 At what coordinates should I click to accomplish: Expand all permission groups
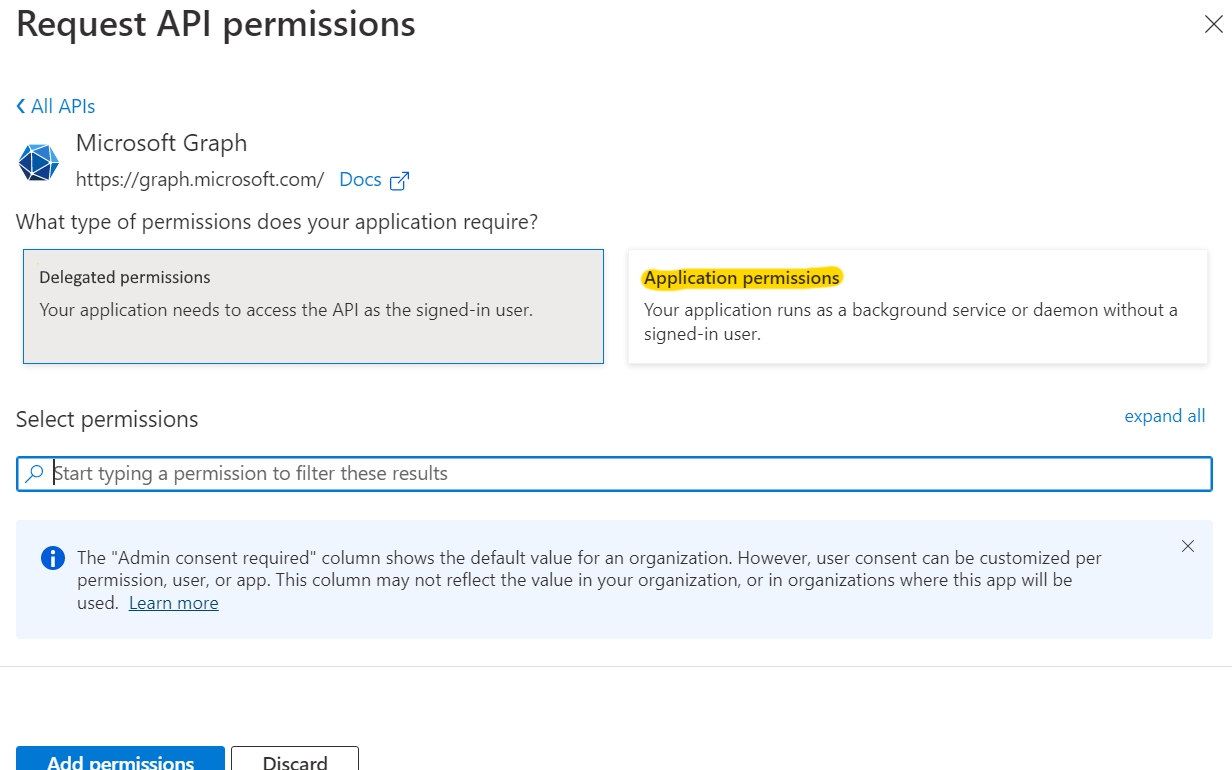pyautogui.click(x=1164, y=416)
